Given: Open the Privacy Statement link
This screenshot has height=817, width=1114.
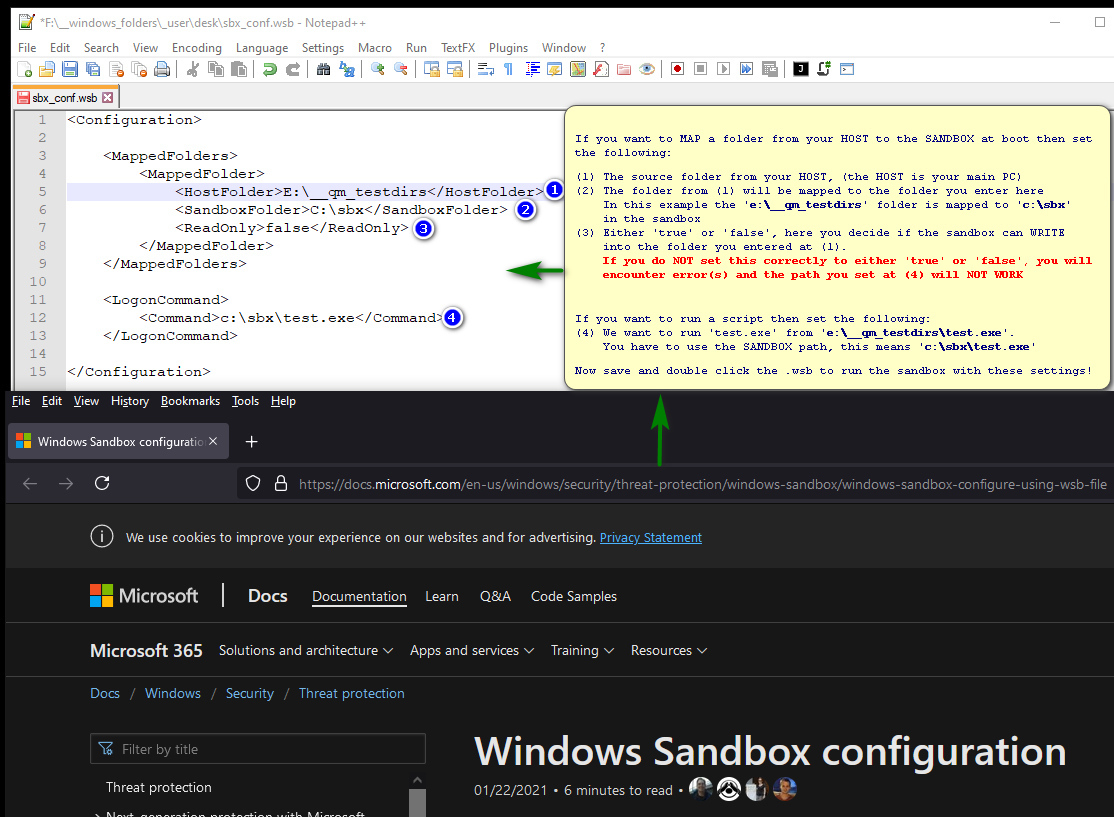Looking at the screenshot, I should coord(650,537).
